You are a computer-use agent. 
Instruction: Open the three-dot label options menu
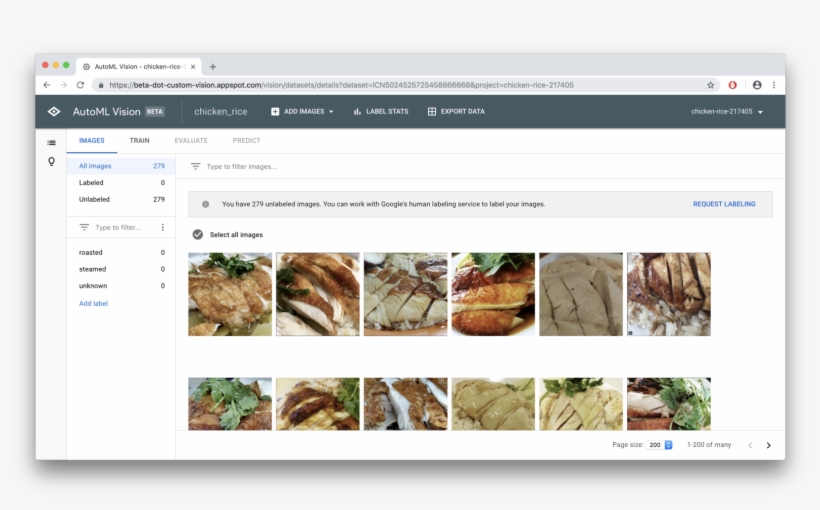tap(162, 228)
